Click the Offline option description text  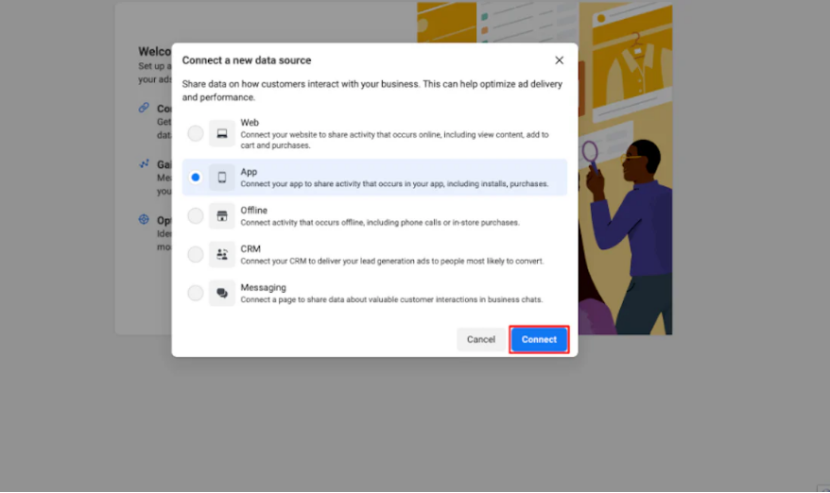379,222
